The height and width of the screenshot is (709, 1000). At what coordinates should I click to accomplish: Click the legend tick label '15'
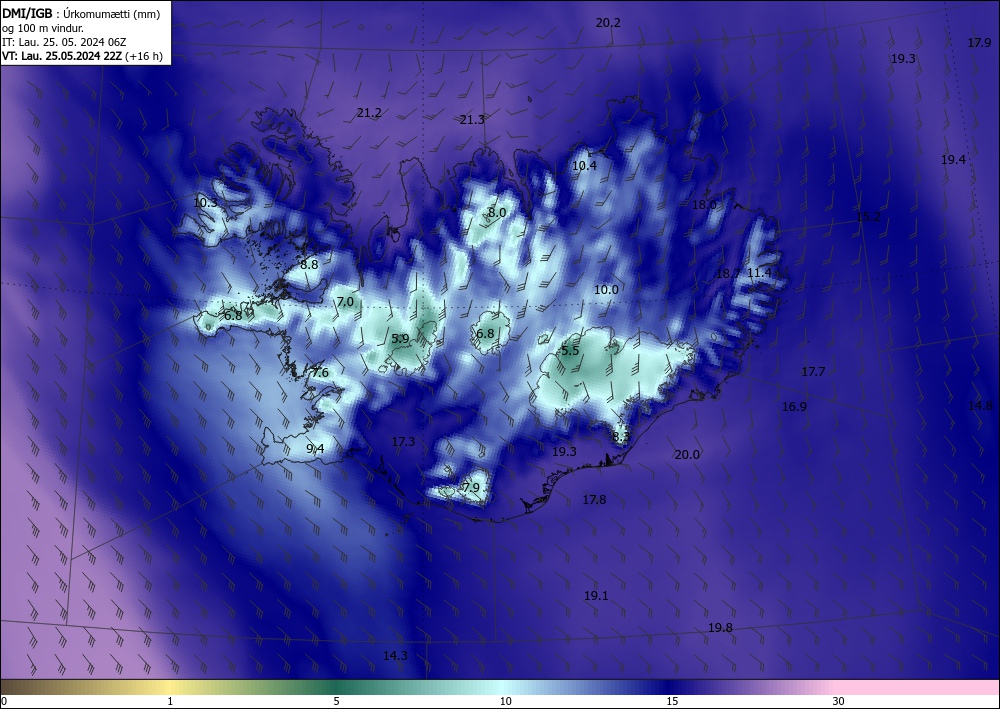pyautogui.click(x=672, y=702)
